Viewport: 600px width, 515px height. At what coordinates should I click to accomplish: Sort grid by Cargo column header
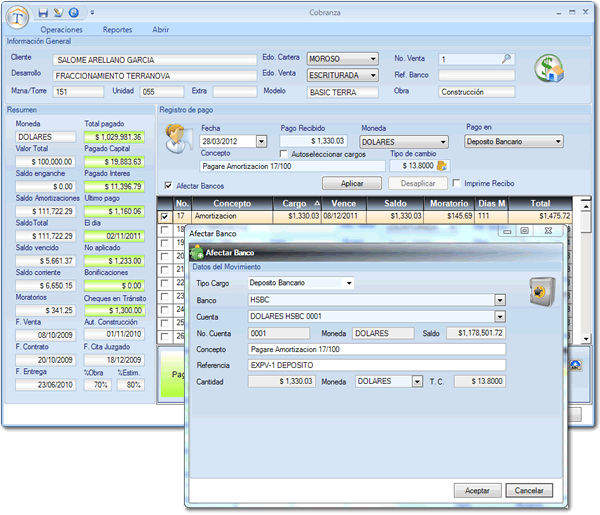click(x=297, y=204)
